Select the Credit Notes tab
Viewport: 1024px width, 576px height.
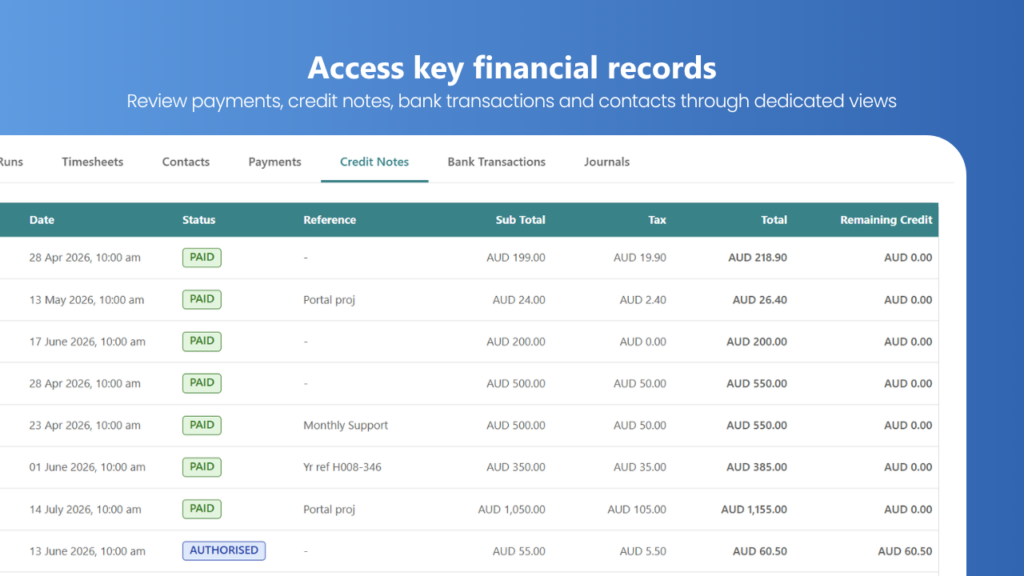pyautogui.click(x=374, y=162)
